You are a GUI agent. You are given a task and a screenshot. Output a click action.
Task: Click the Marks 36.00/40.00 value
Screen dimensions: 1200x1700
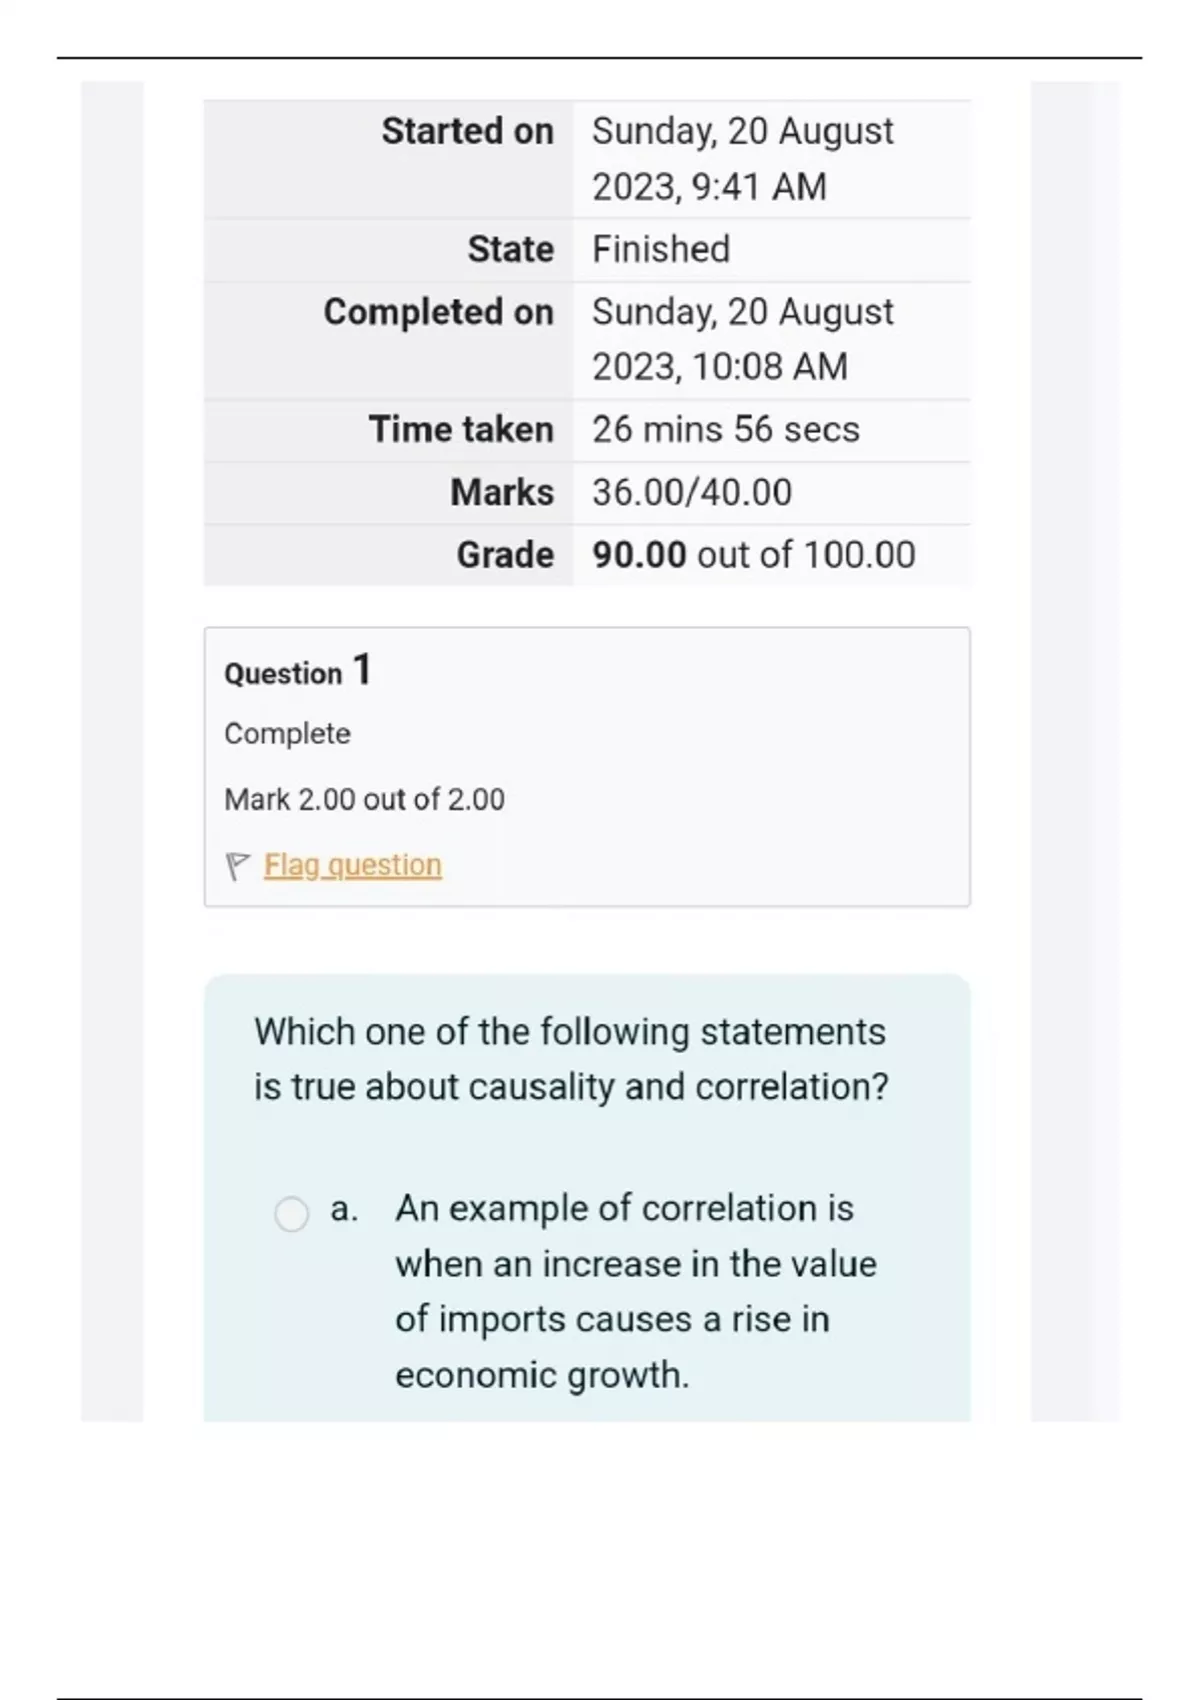pyautogui.click(x=691, y=492)
